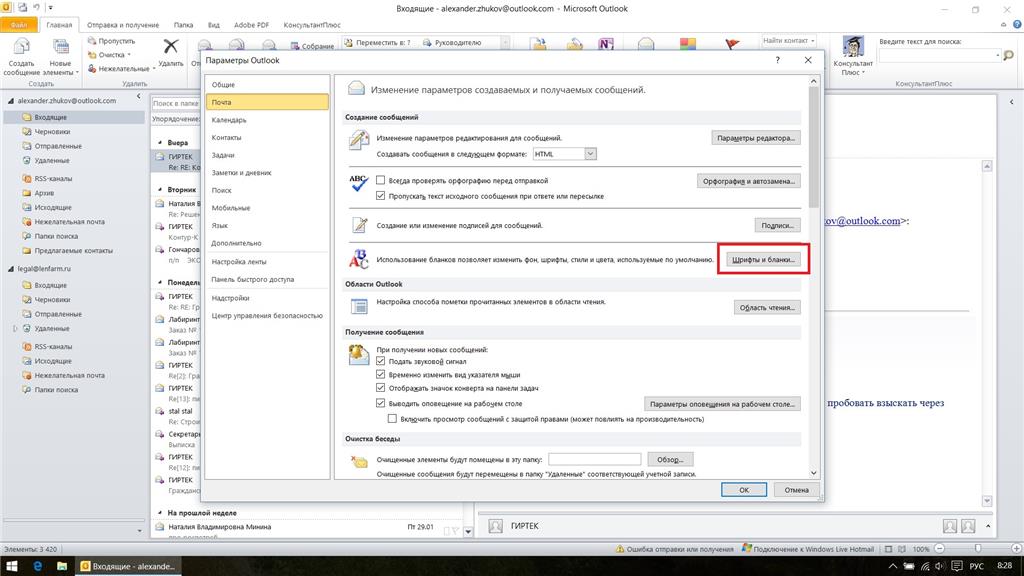Open the action center notification icon
The image size is (1024, 576).
pyautogui.click(x=957, y=566)
